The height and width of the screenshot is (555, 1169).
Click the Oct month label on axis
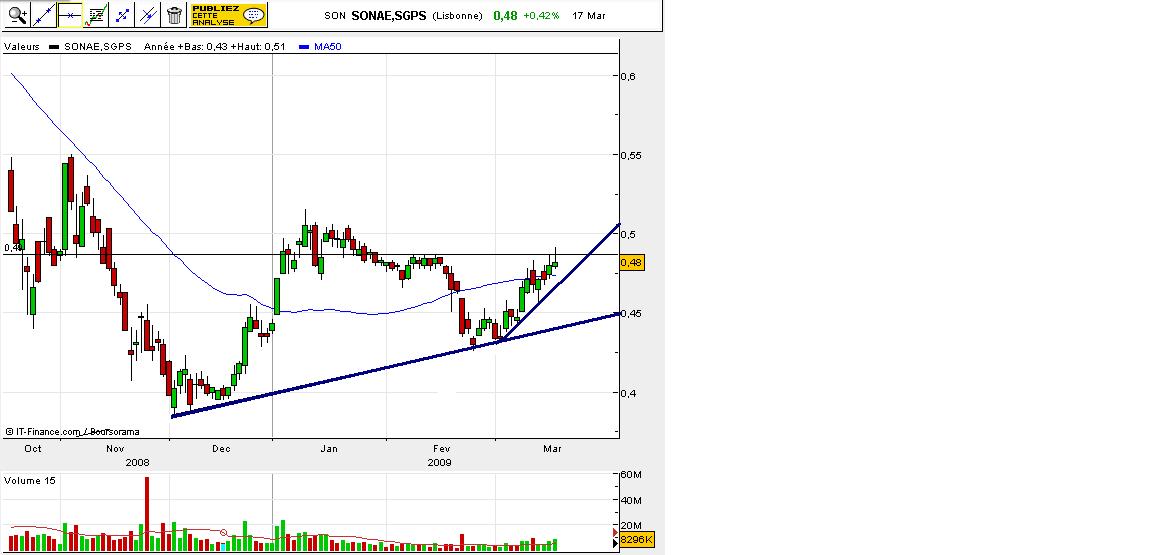33,448
